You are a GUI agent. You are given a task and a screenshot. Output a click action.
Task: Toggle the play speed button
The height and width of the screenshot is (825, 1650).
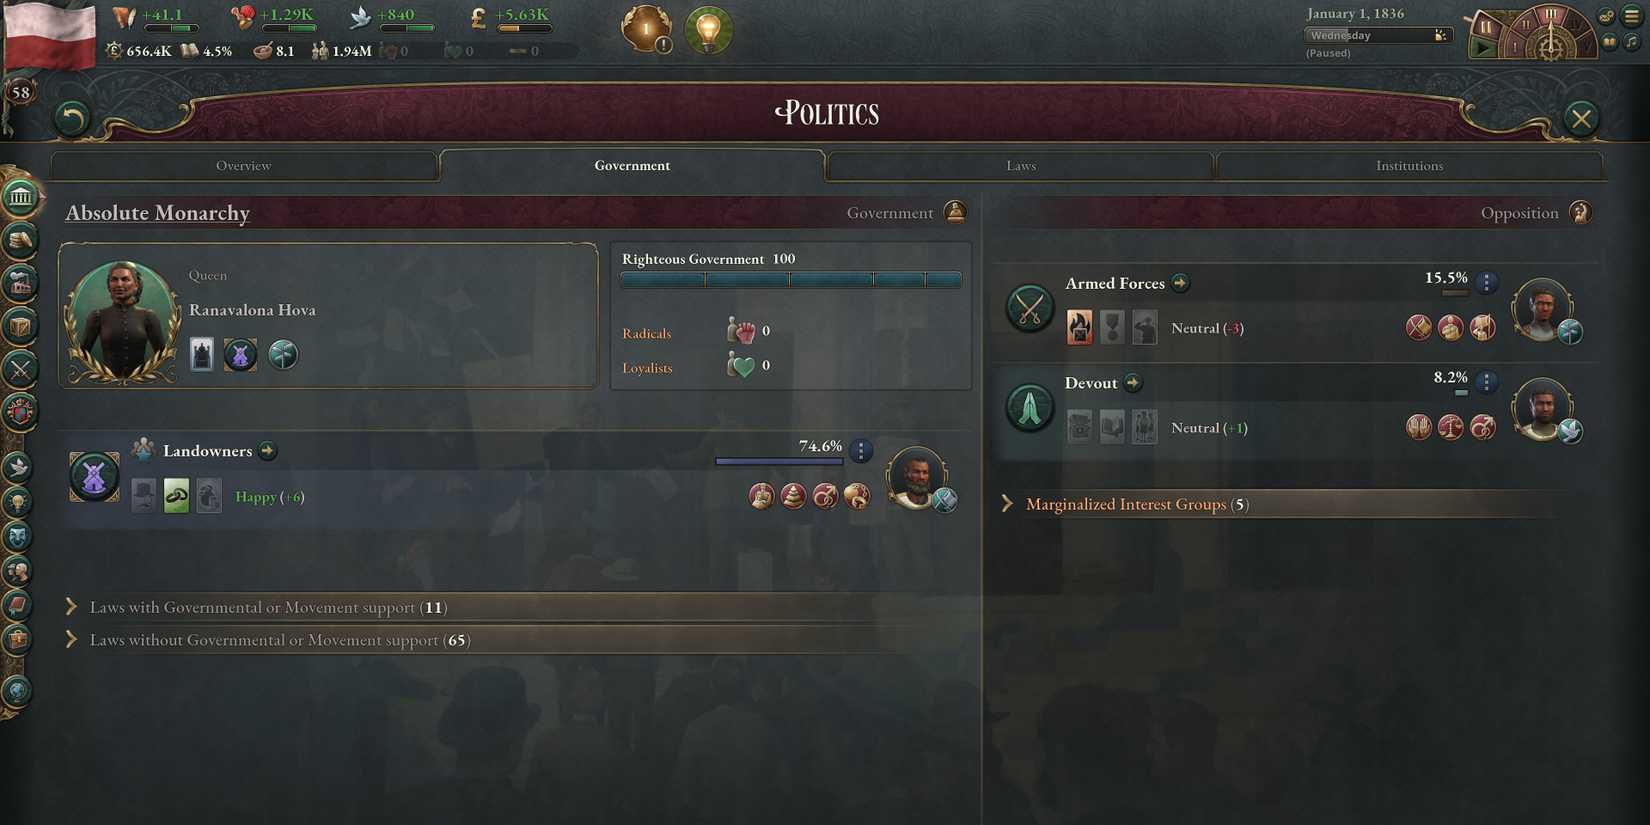point(1484,48)
